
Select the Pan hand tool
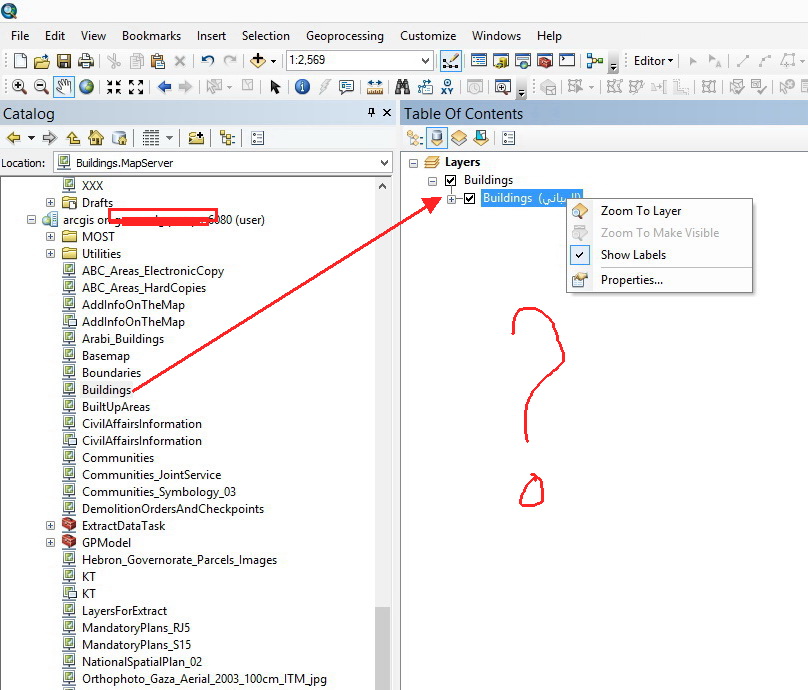63,87
